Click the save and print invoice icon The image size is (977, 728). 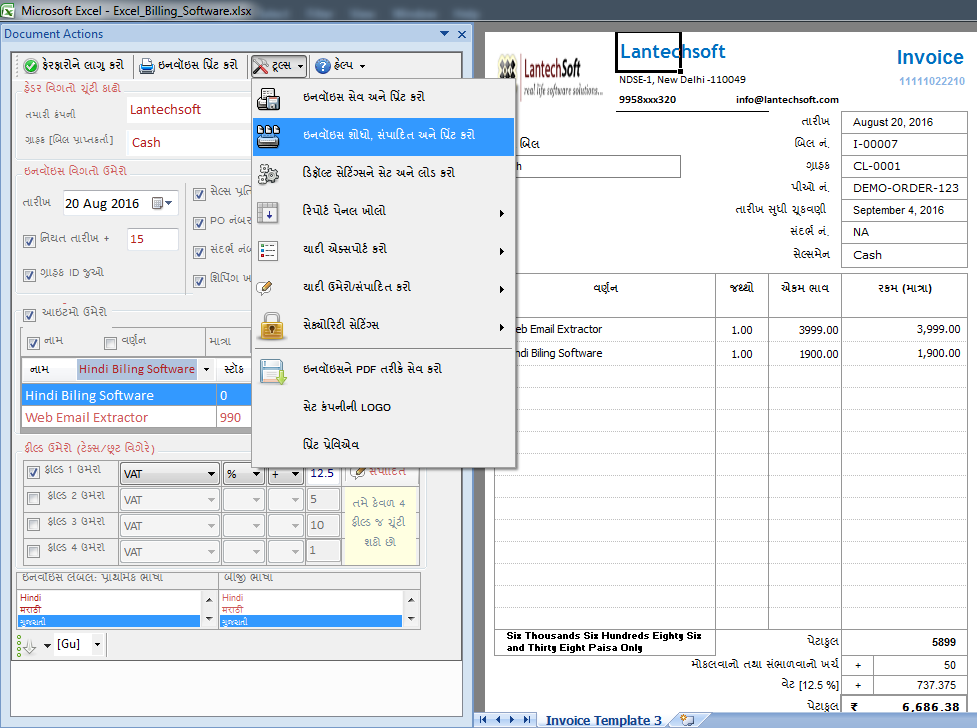click(269, 98)
